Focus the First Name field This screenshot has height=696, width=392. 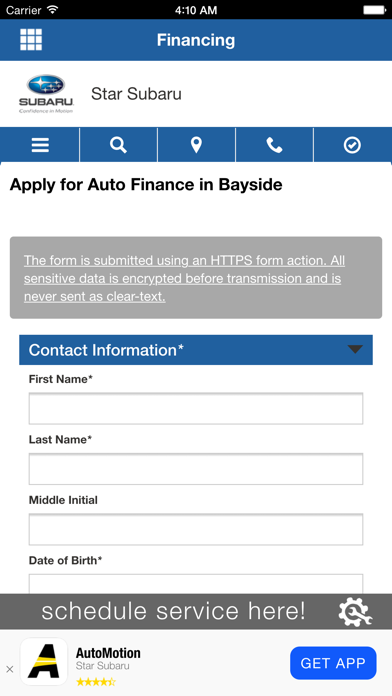tap(196, 408)
